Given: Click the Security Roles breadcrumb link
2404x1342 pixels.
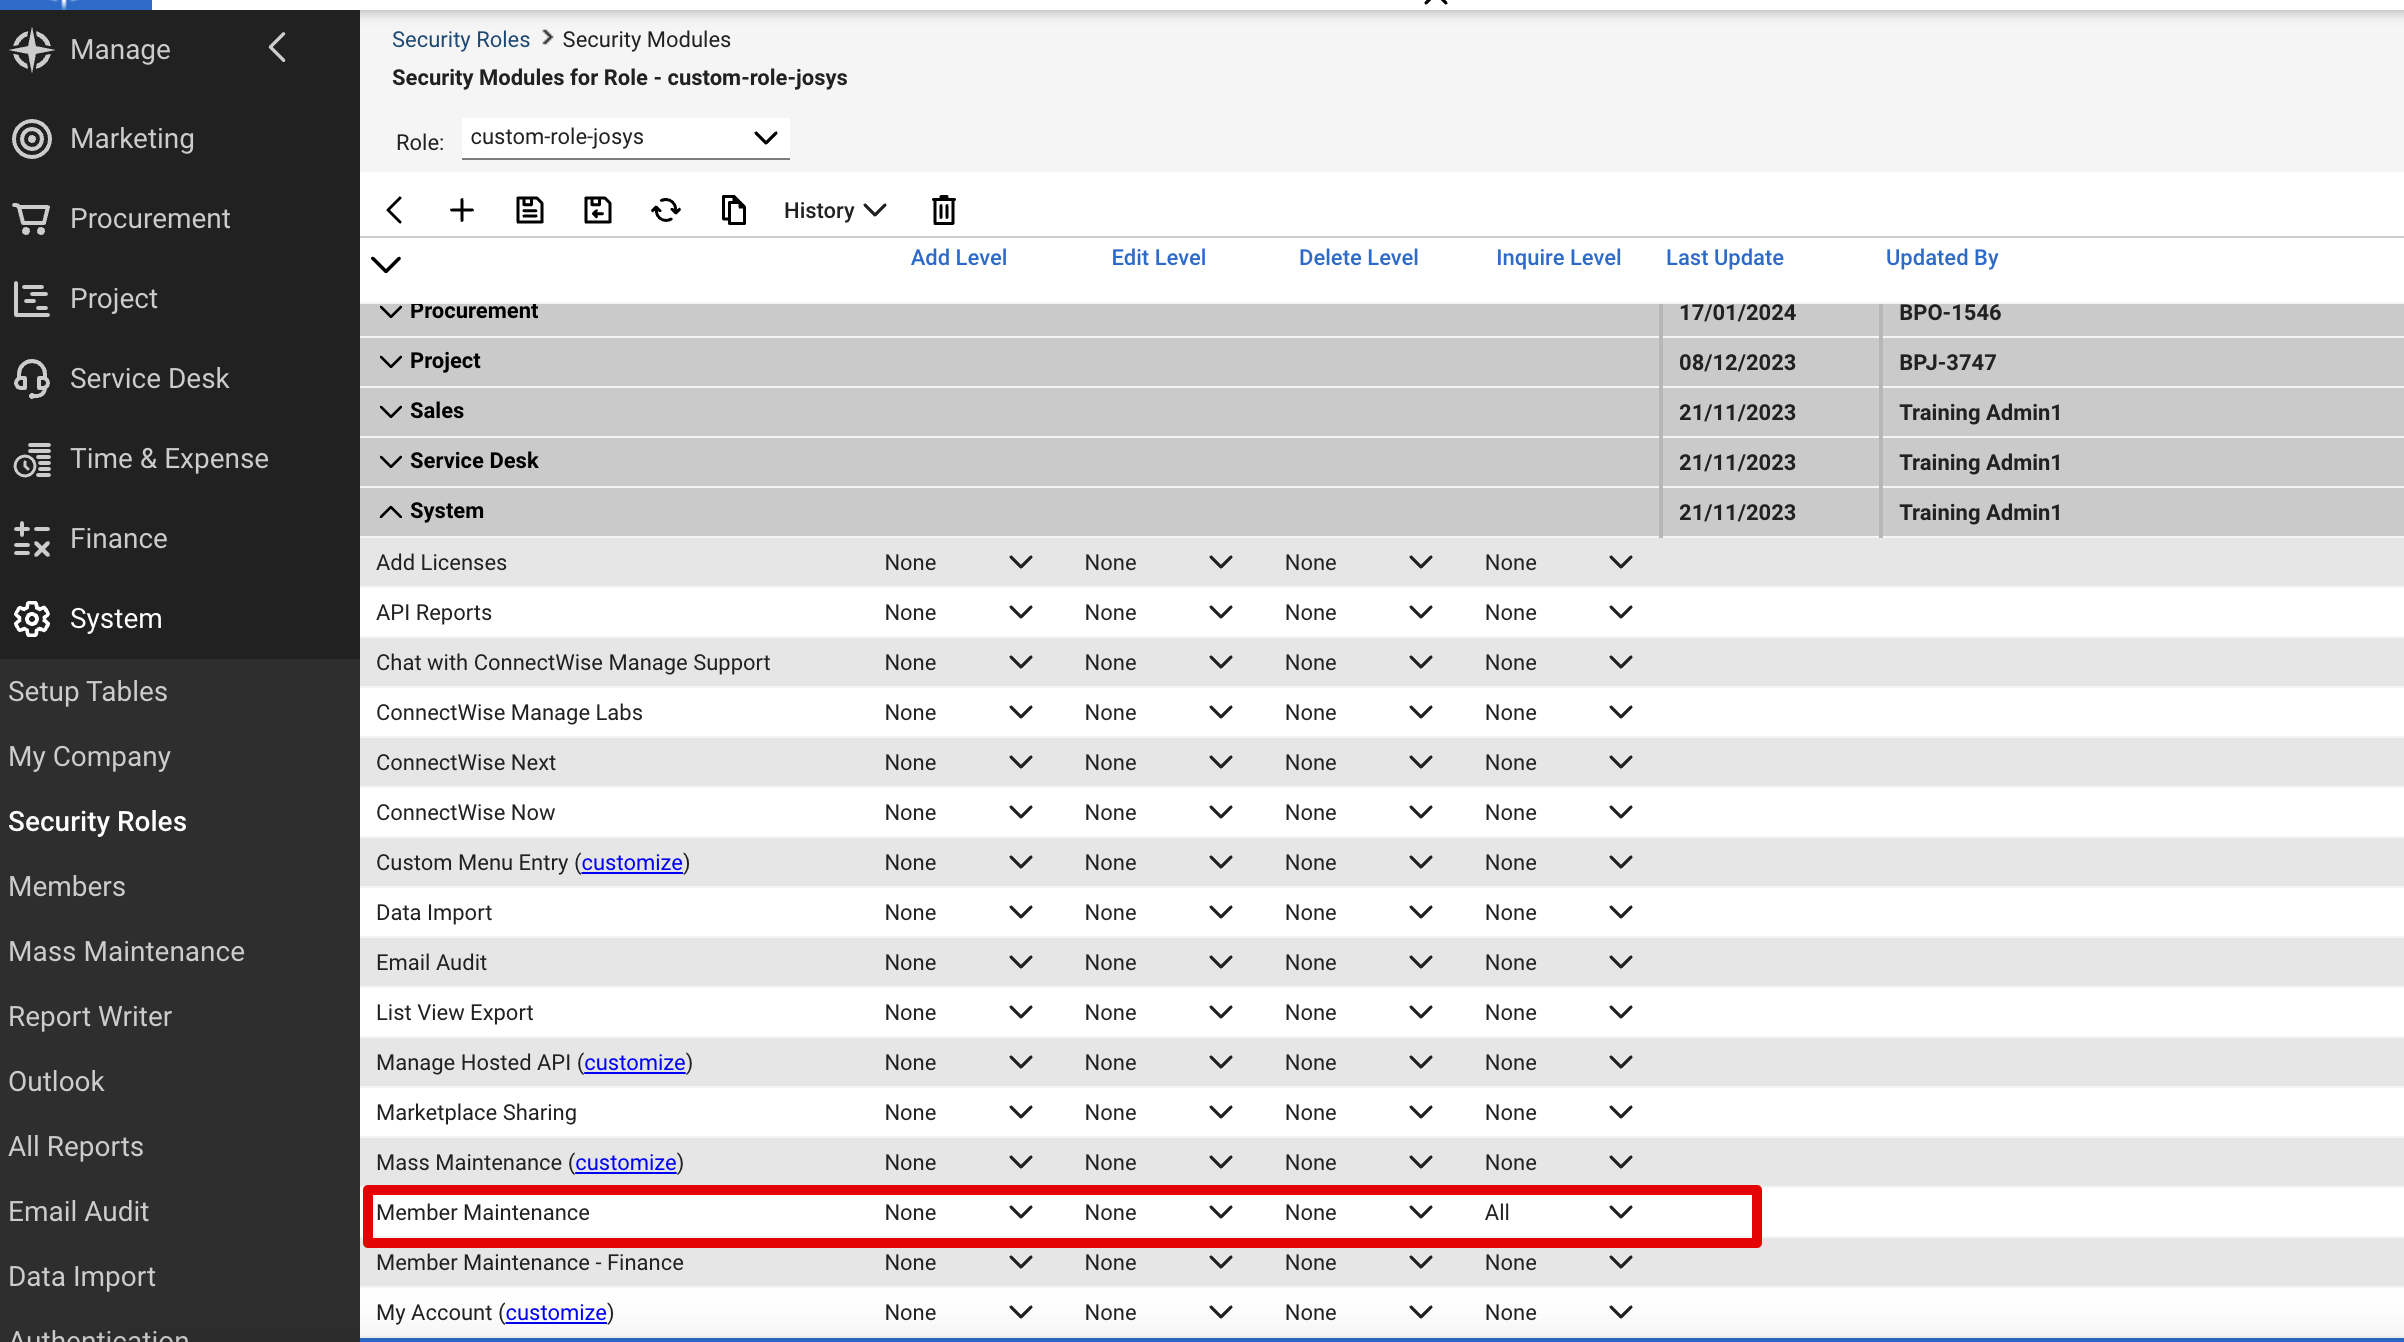Looking at the screenshot, I should (x=460, y=39).
